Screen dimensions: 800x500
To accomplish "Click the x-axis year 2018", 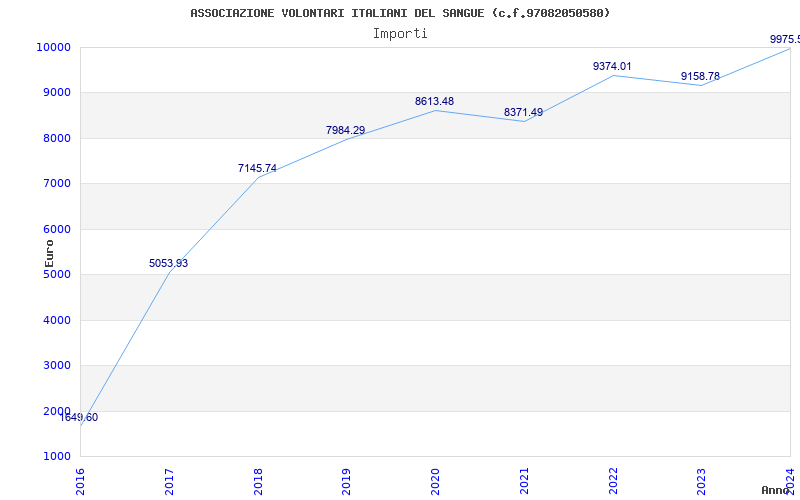I will [x=258, y=481].
